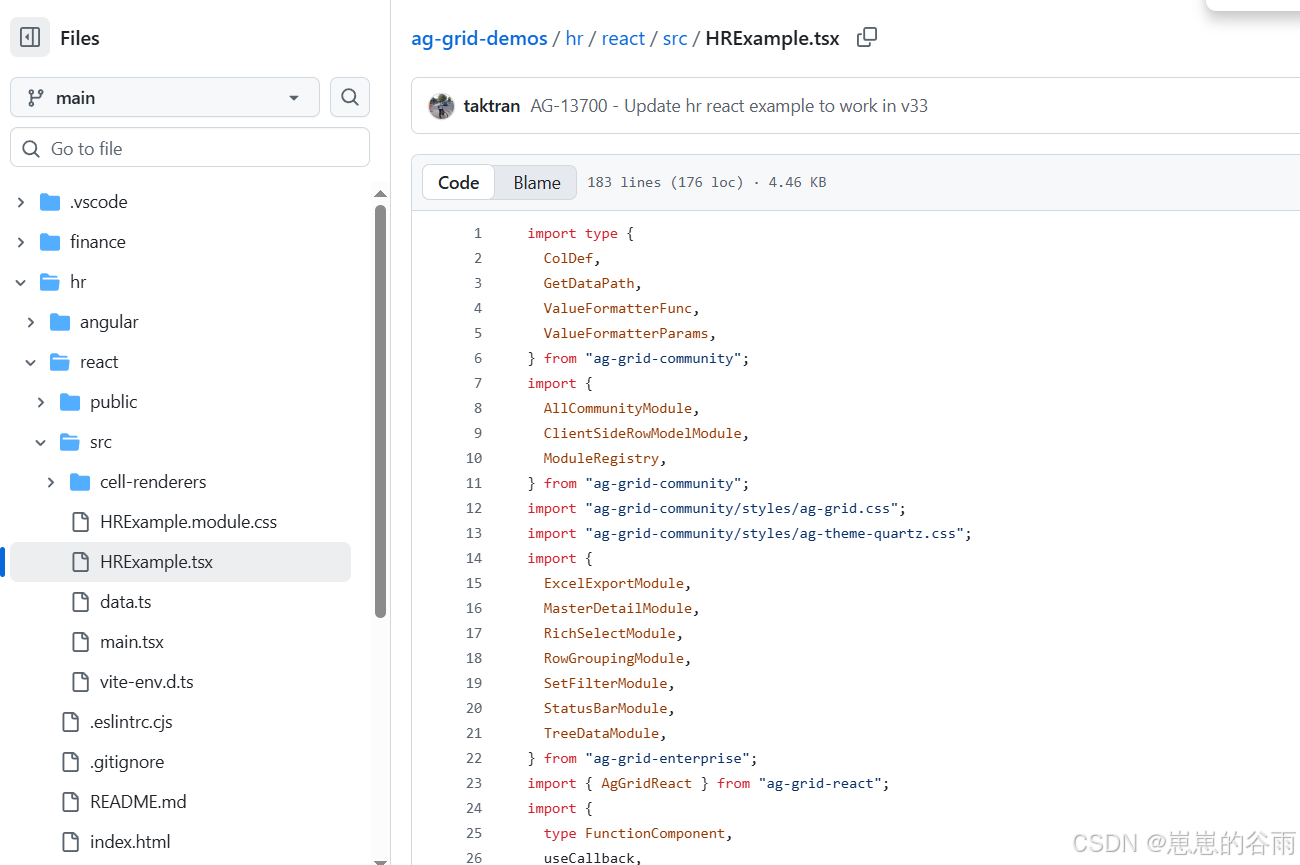This screenshot has width=1300, height=865.
Task: Select HRExample.tsx in the file tree
Action: (x=180, y=562)
